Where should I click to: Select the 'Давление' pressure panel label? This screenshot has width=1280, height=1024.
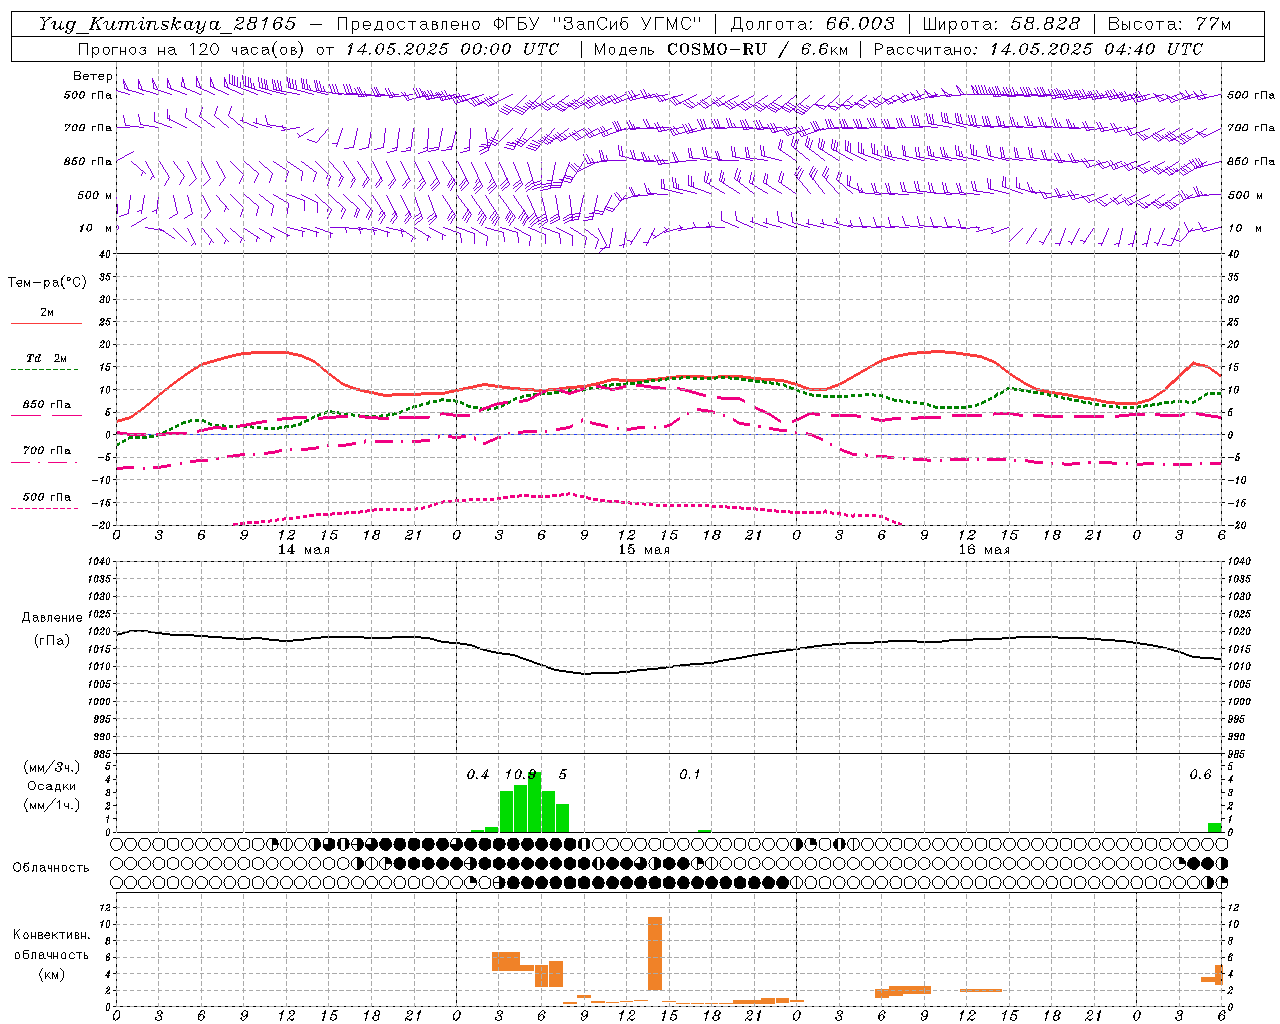[52, 618]
